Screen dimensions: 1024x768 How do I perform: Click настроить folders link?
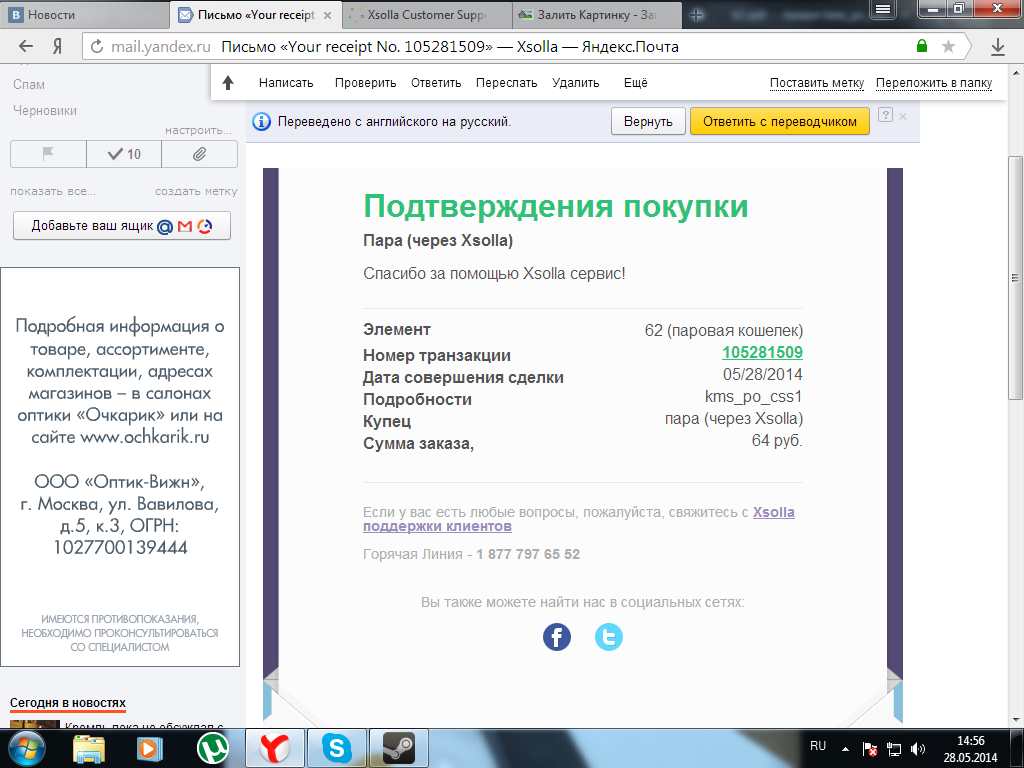point(199,130)
